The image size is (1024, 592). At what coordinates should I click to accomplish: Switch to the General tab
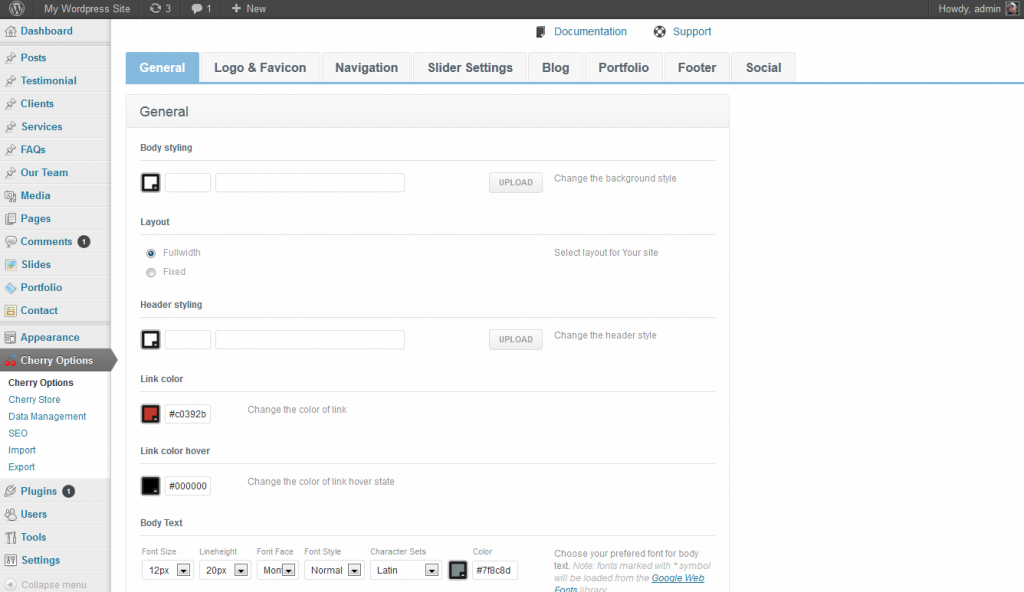click(x=162, y=67)
